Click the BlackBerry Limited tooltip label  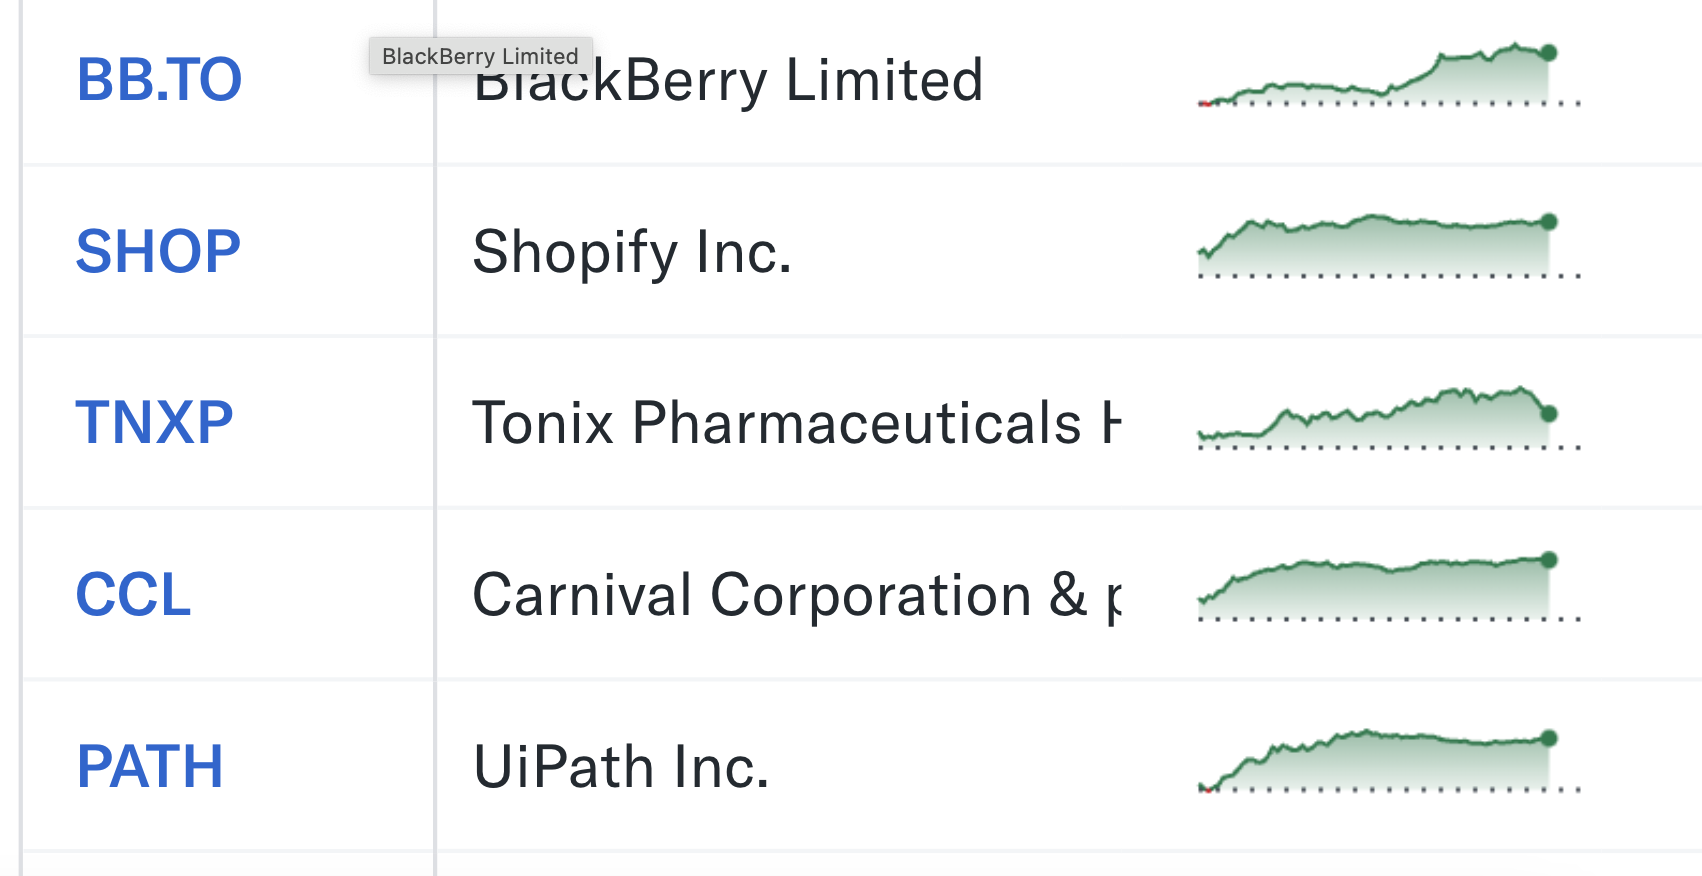[480, 56]
